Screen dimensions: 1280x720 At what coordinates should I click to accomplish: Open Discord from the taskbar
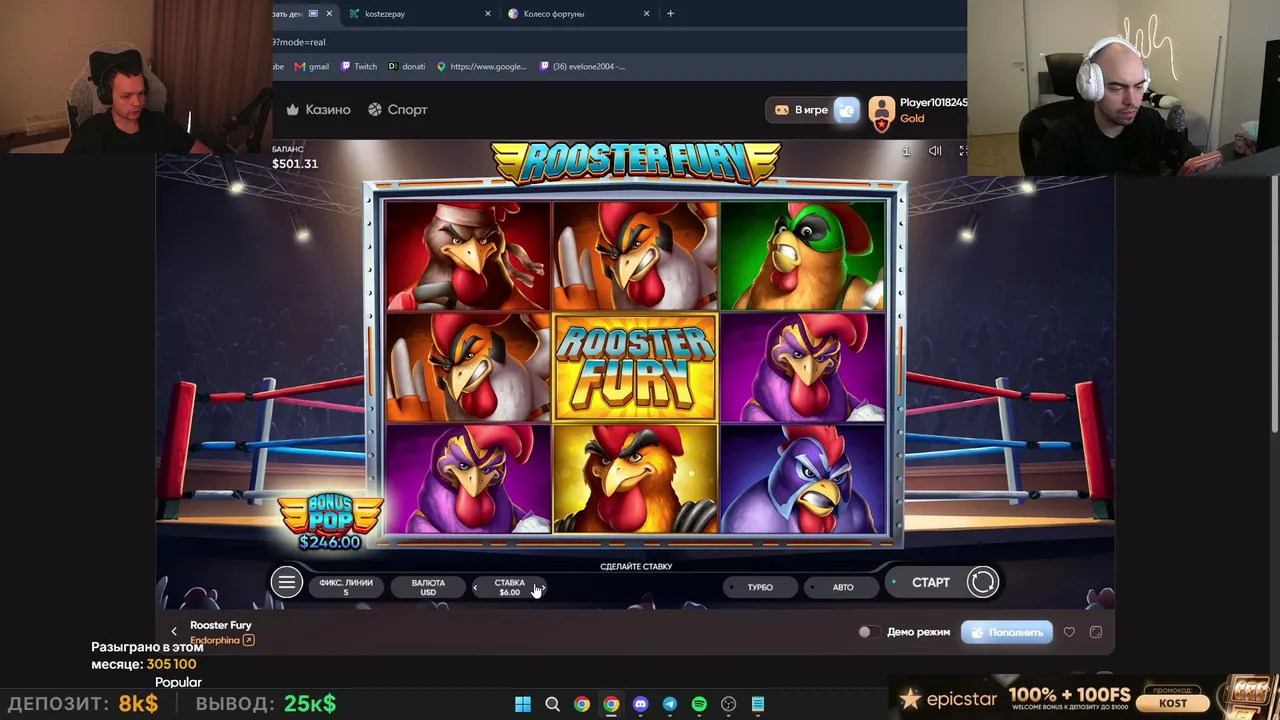coord(640,704)
